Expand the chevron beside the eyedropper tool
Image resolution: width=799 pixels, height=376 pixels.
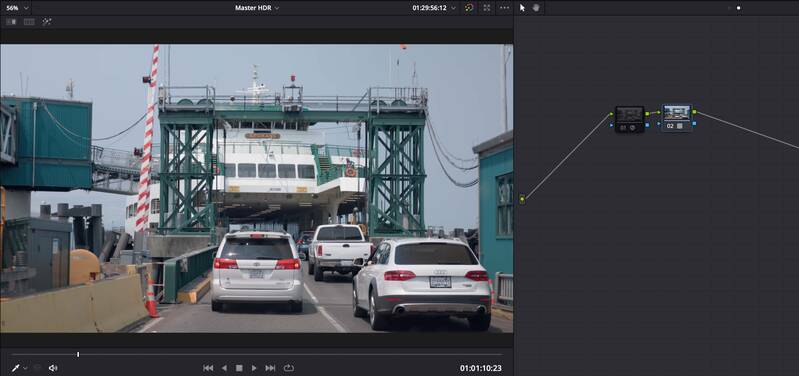tap(25, 368)
